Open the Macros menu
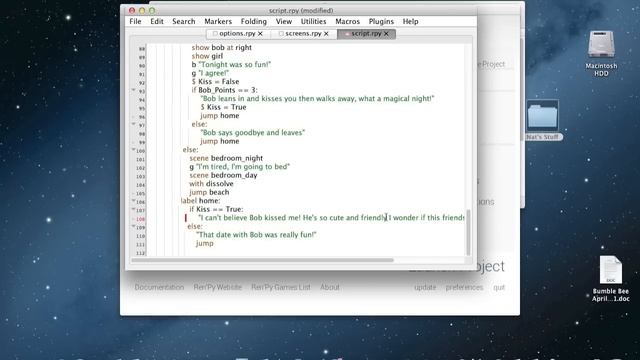 pyautogui.click(x=347, y=21)
